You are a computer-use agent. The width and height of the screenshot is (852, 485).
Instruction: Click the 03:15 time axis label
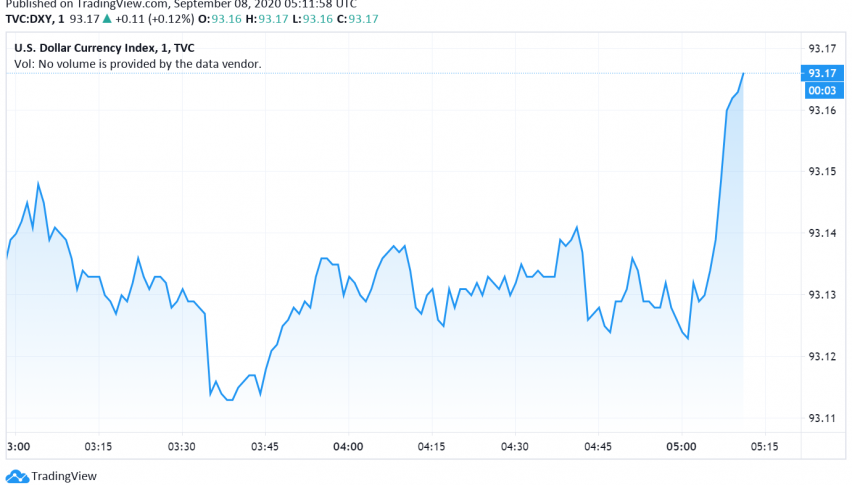point(98,446)
